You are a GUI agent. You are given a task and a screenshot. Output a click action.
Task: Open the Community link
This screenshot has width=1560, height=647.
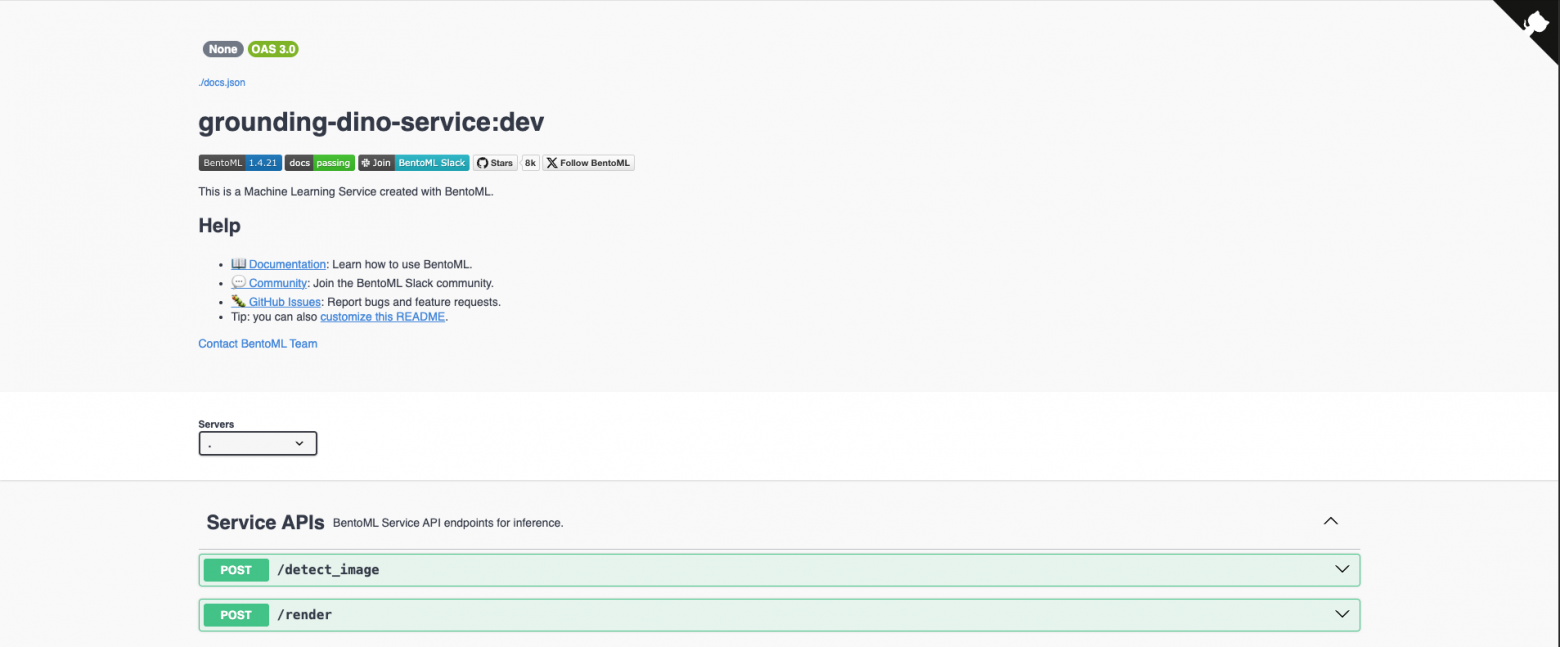click(277, 282)
